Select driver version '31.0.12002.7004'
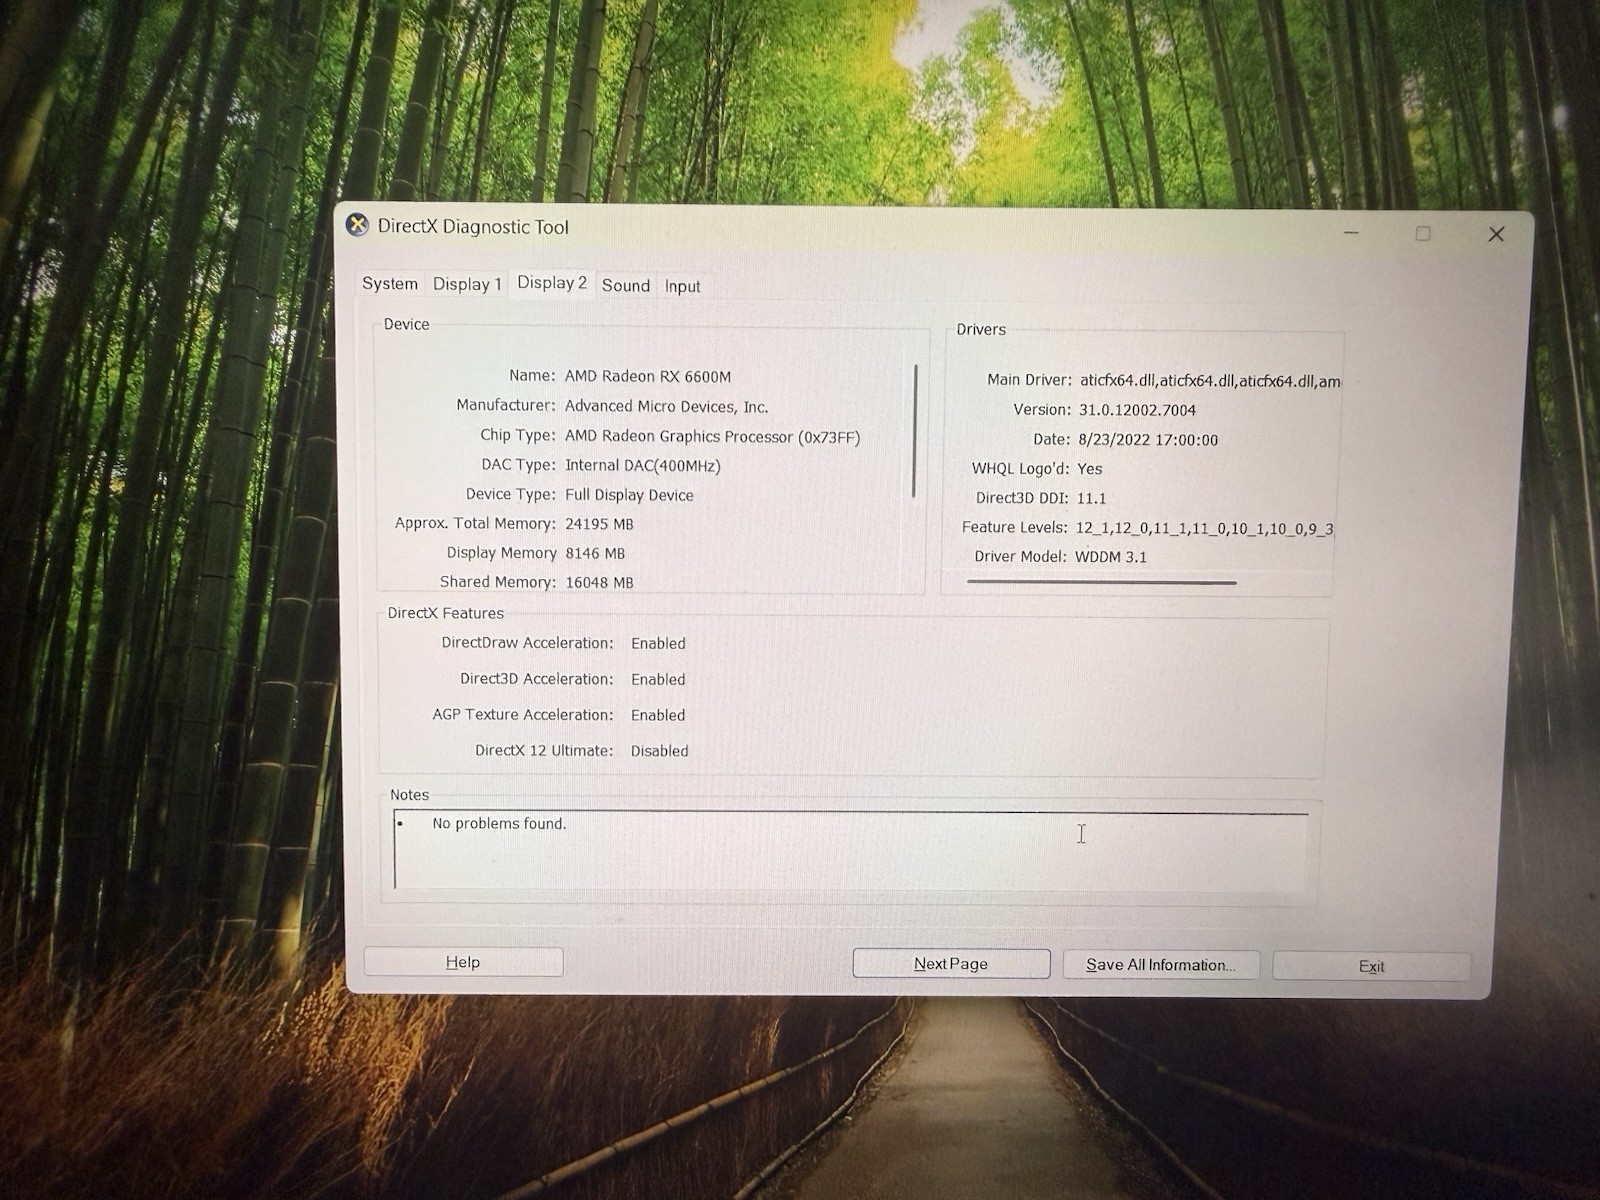Screen dimensions: 1600x1200 point(1137,410)
